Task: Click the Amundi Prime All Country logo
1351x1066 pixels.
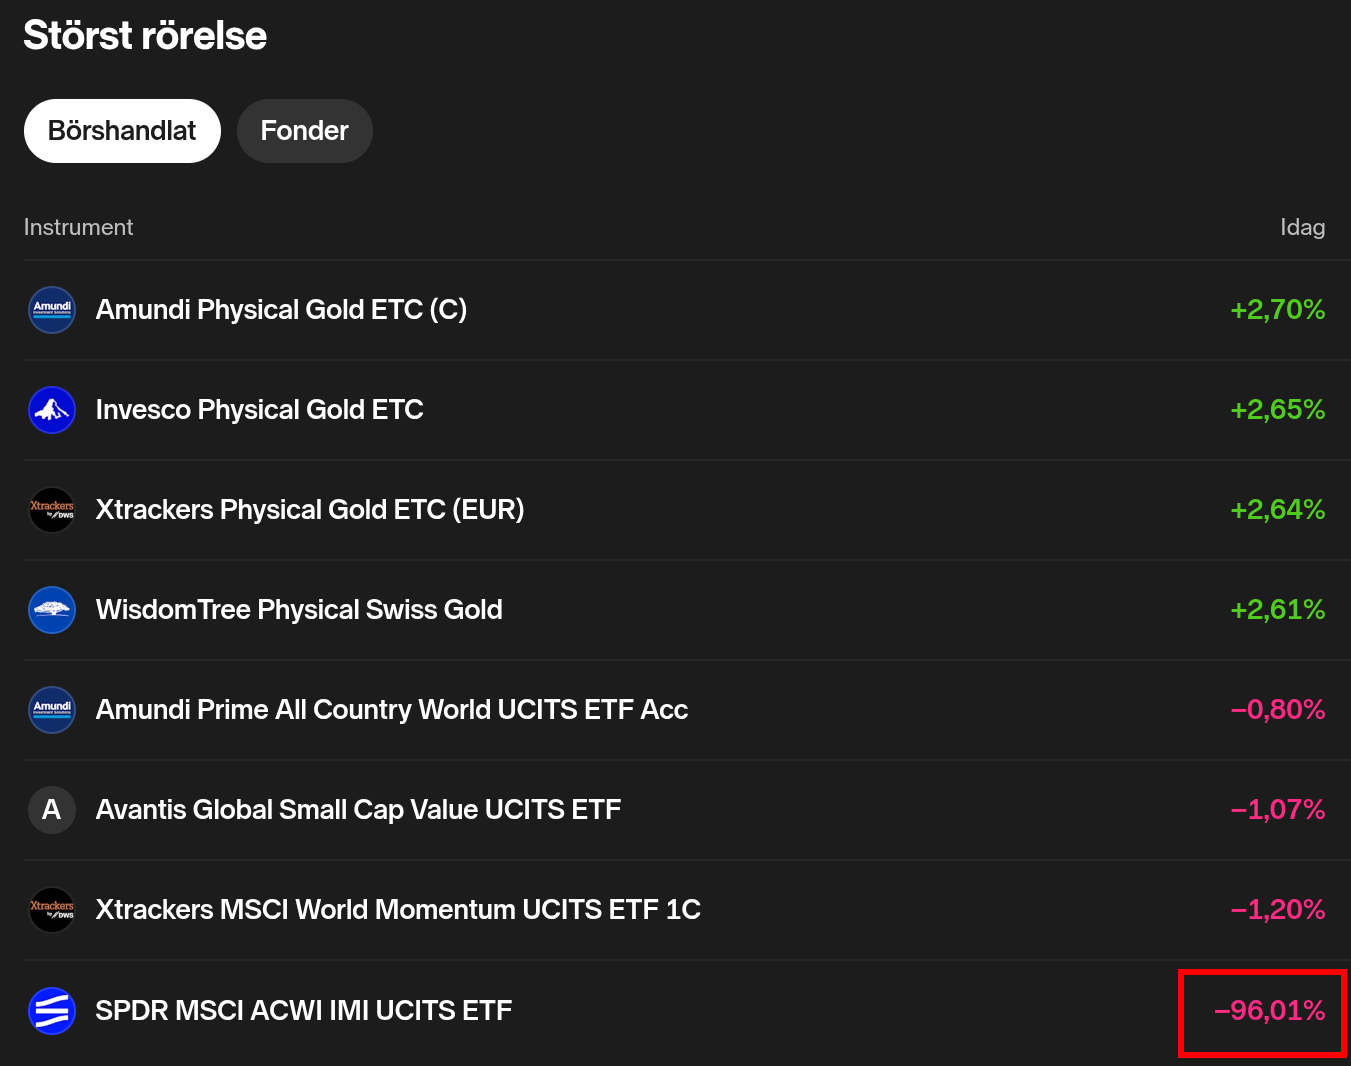Action: tap(52, 710)
